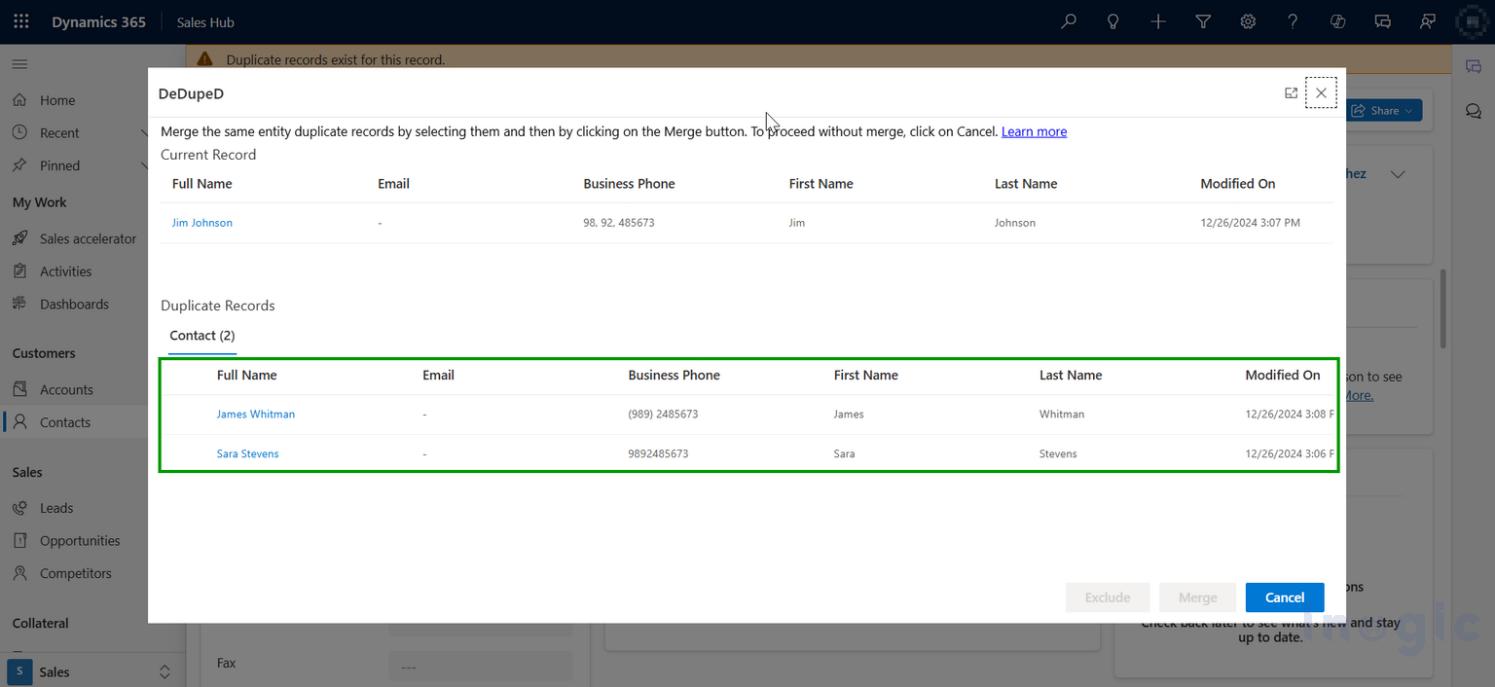The width and height of the screenshot is (1495, 687).
Task: Click the search magnifier icon in header
Action: 1068,21
